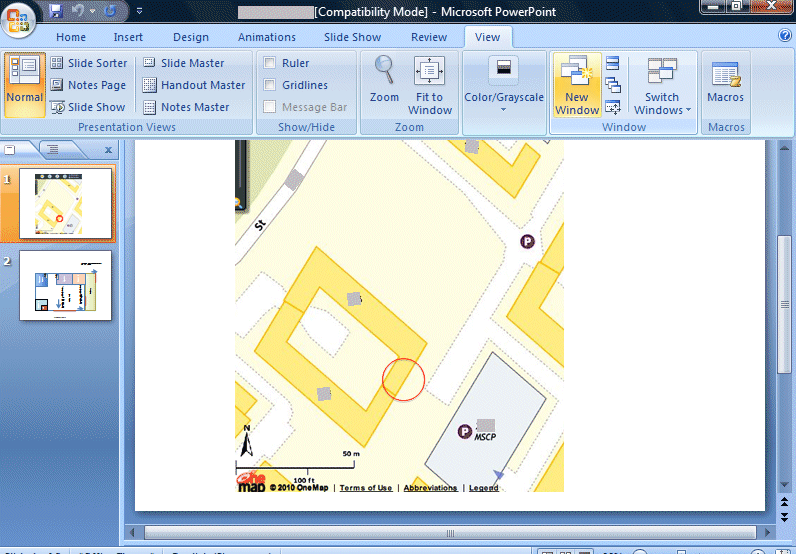Open PowerPoint Help question mark icon
The width and height of the screenshot is (796, 554).
tap(785, 36)
